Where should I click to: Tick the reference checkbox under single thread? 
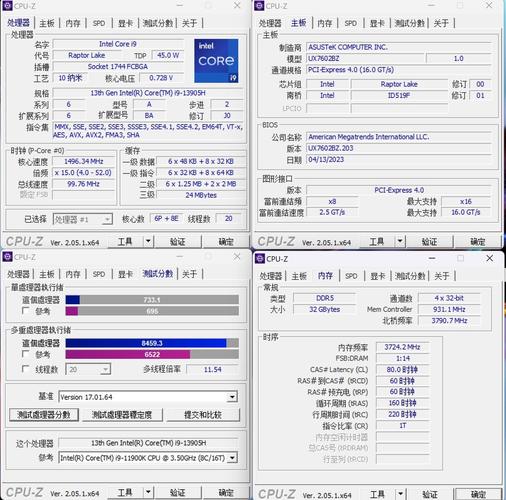tap(25, 311)
